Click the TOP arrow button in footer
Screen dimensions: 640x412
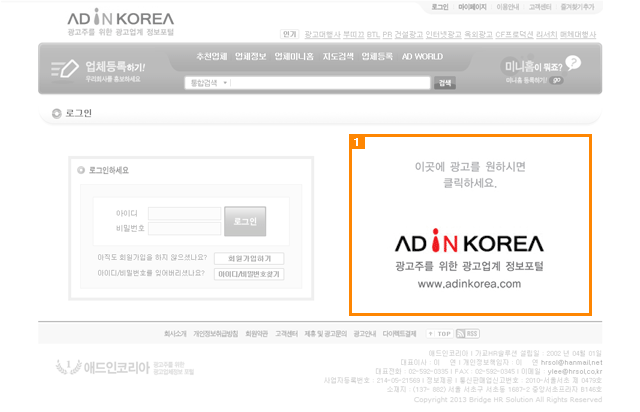(440, 334)
